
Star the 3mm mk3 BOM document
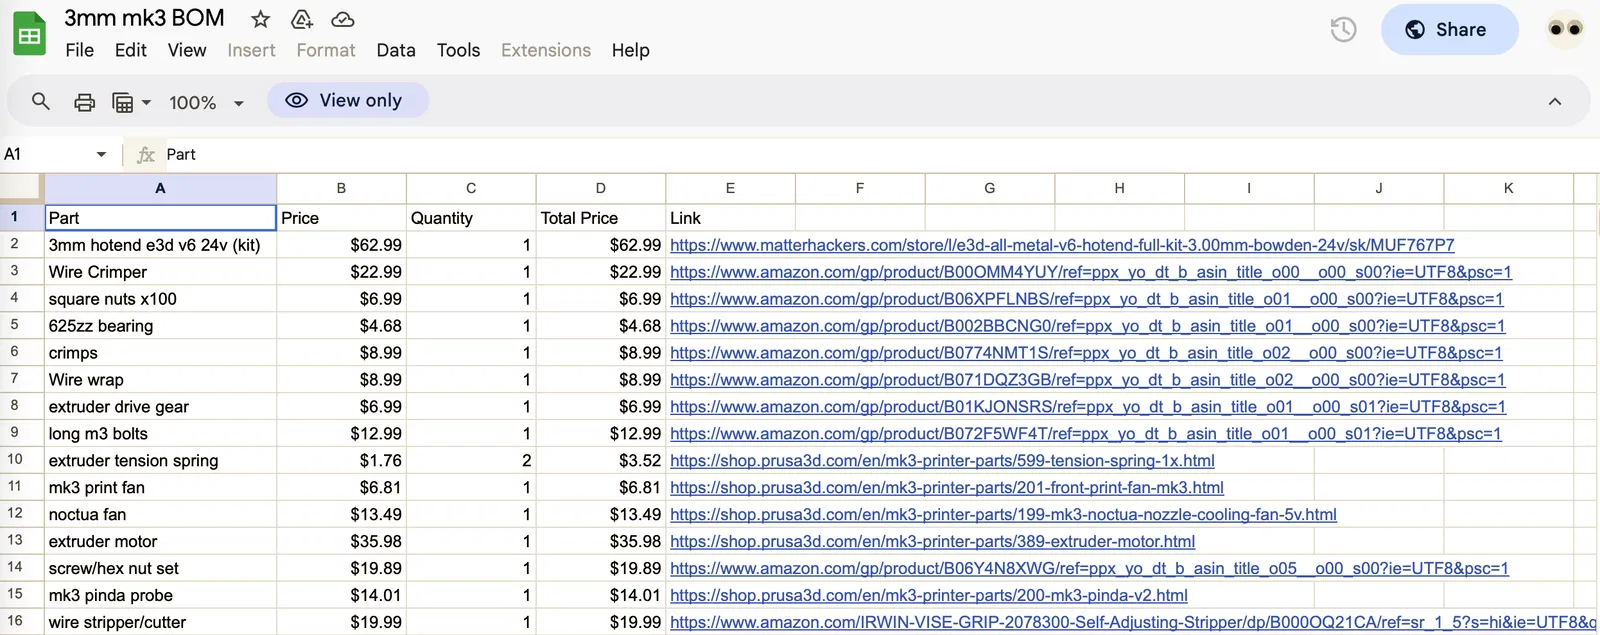261,19
